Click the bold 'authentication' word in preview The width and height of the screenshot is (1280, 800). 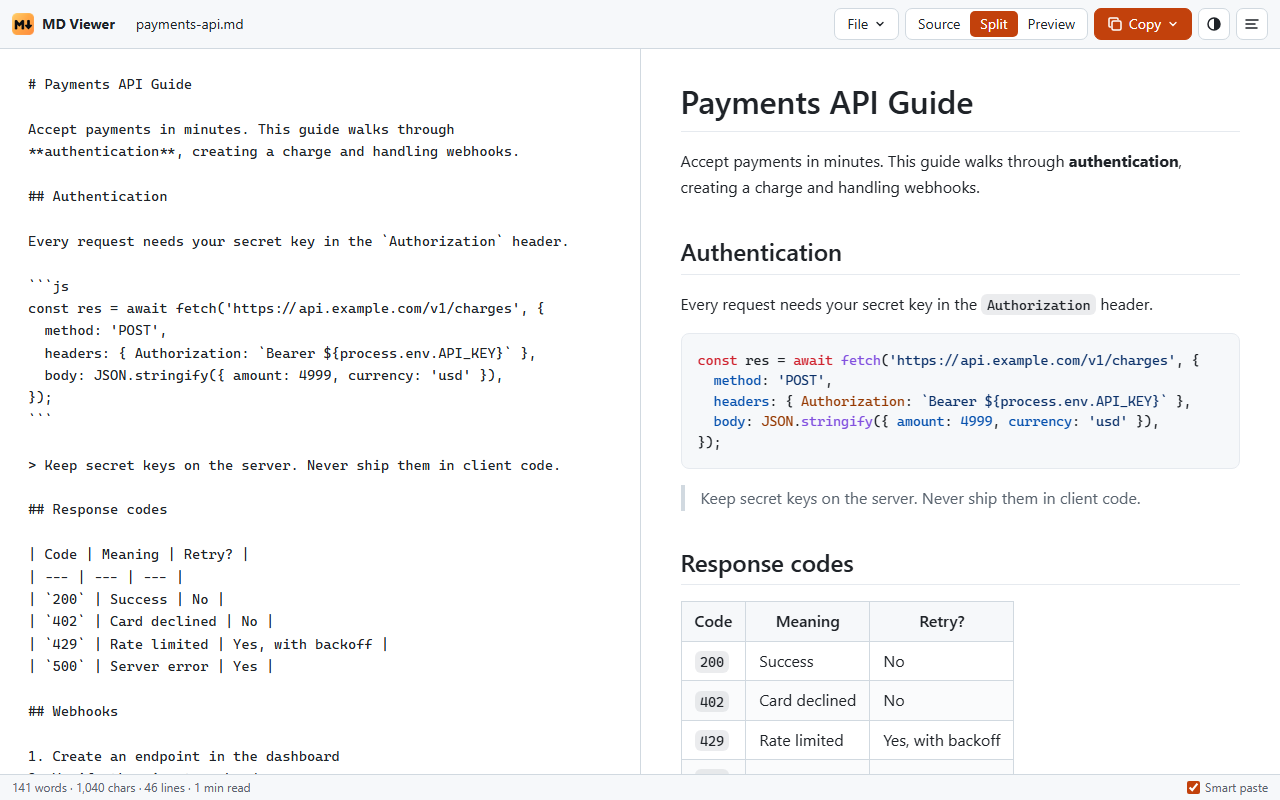(1123, 162)
